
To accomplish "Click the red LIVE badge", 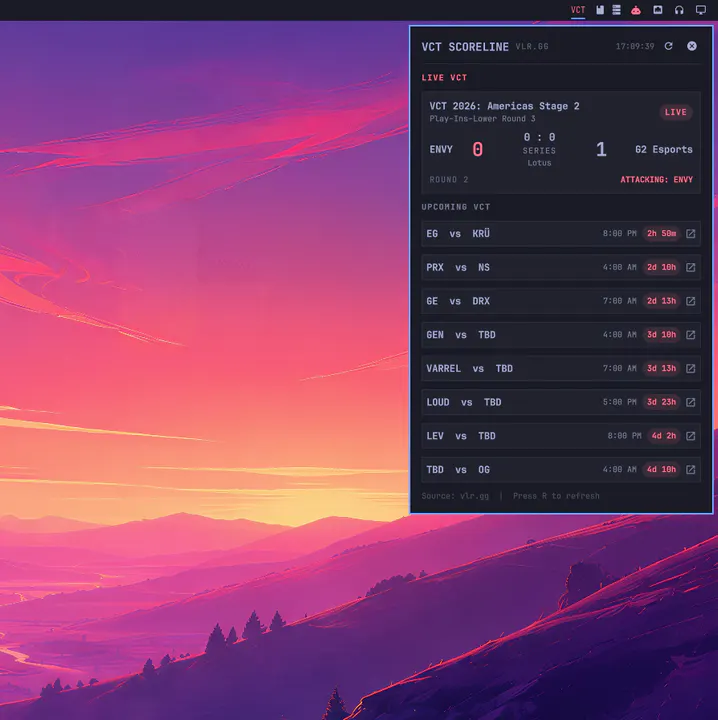I will 676,112.
